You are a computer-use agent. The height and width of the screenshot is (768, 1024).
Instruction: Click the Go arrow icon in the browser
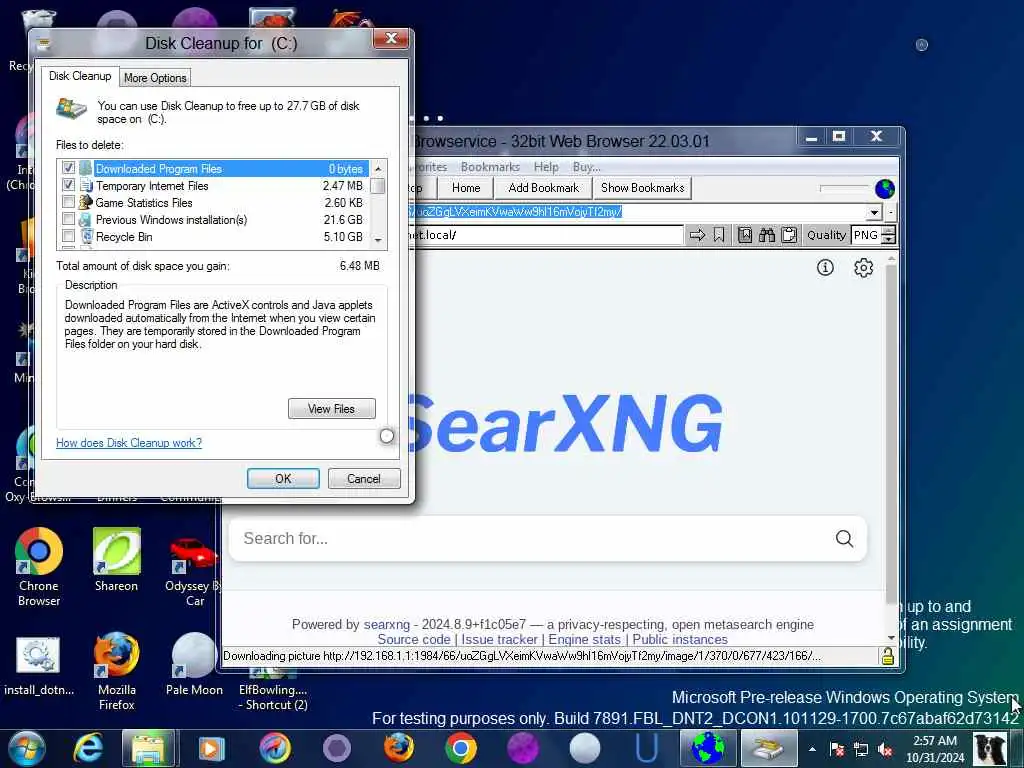(x=697, y=234)
